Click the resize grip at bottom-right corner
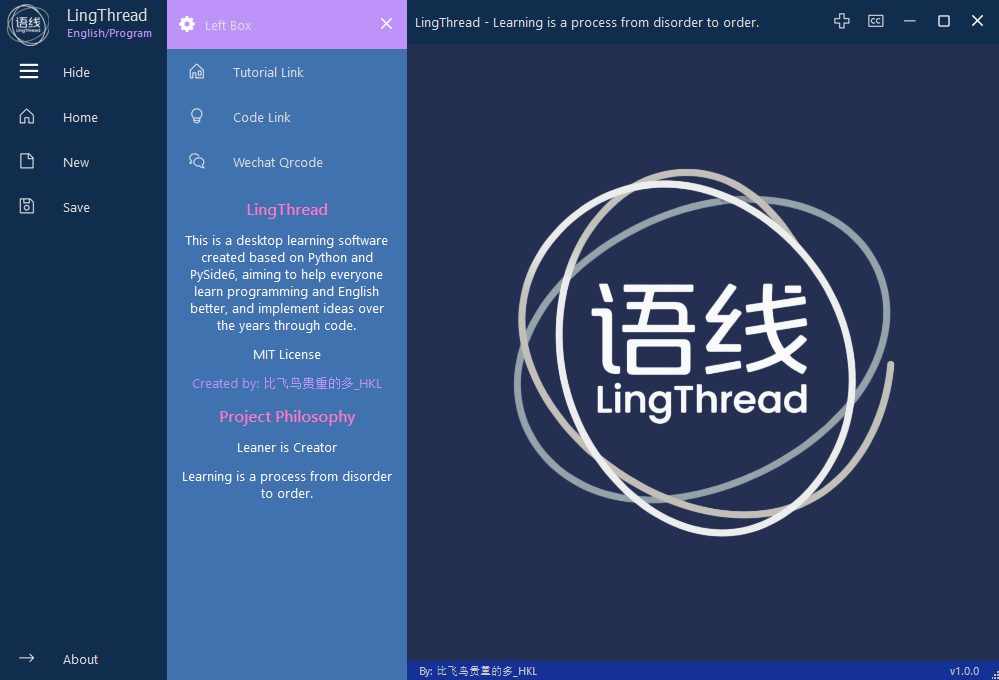The height and width of the screenshot is (680, 999). [995, 675]
